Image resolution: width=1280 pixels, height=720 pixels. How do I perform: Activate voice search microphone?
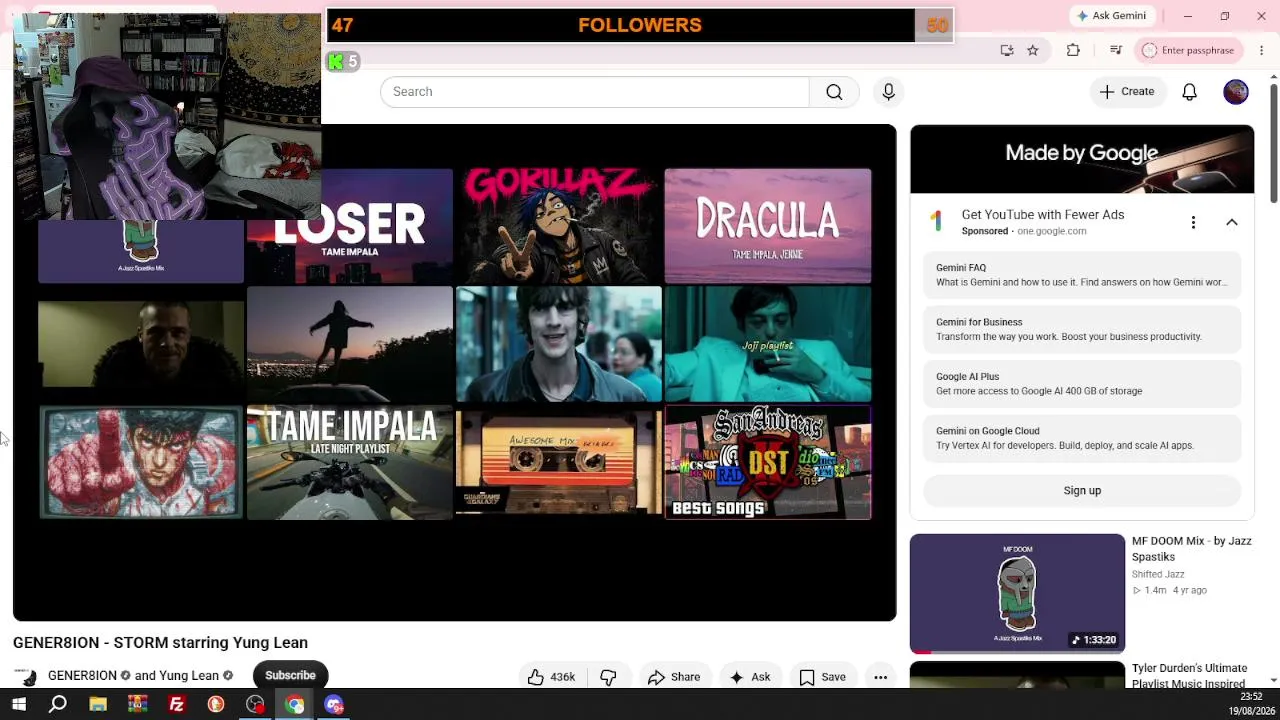click(x=888, y=92)
